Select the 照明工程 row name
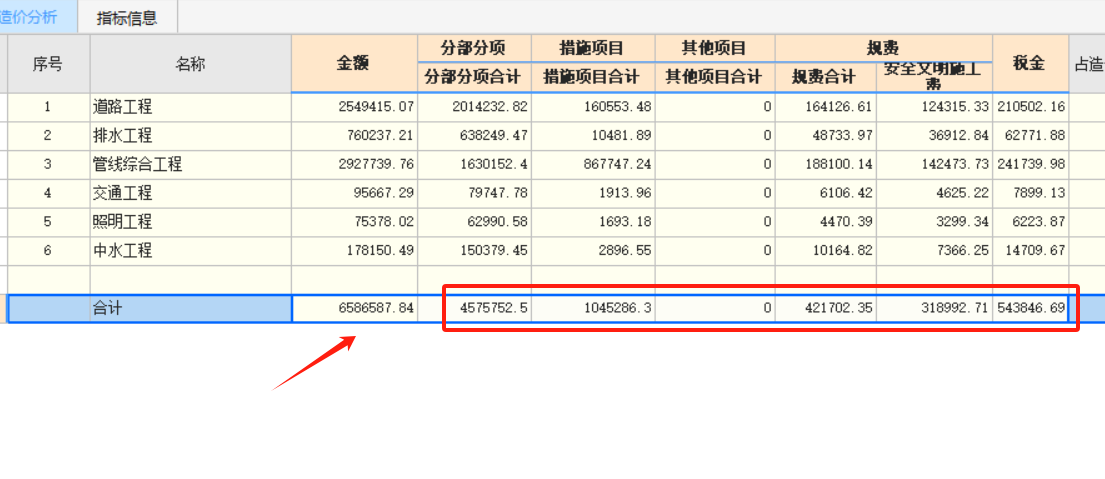The height and width of the screenshot is (479, 1105). tap(190, 223)
